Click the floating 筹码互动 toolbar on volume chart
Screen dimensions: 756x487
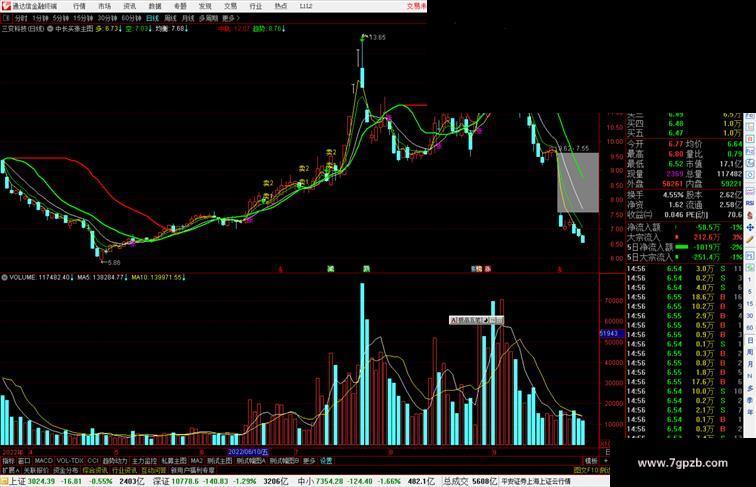tap(476, 320)
